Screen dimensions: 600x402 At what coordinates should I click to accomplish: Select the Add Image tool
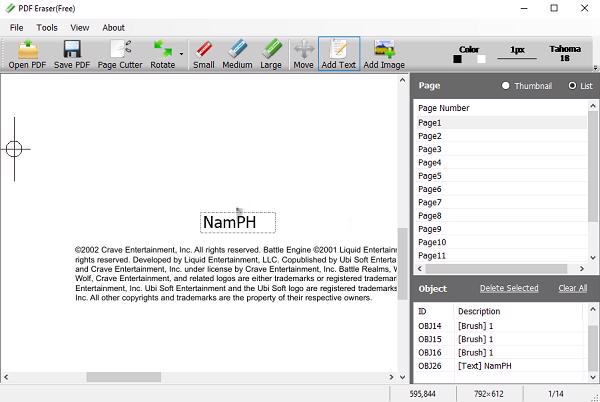[x=384, y=54]
